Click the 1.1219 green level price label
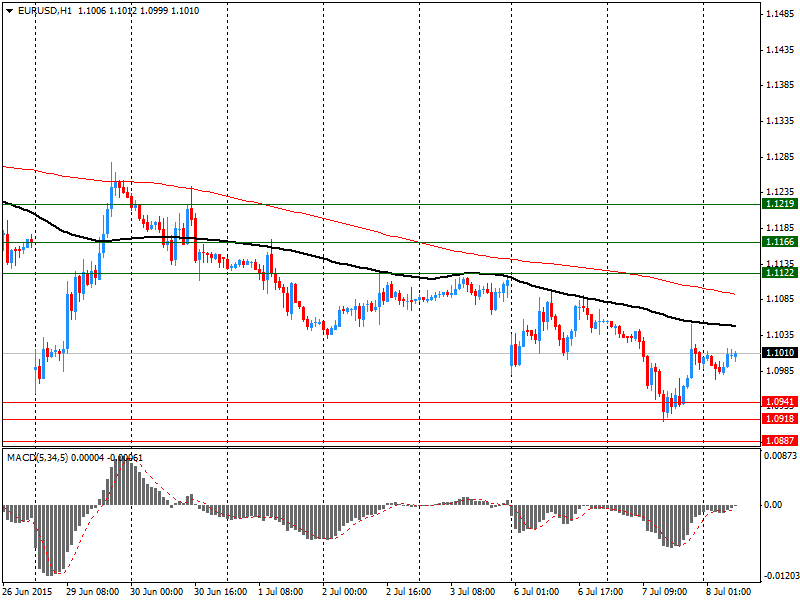This screenshot has width=800, height=600. point(780,204)
